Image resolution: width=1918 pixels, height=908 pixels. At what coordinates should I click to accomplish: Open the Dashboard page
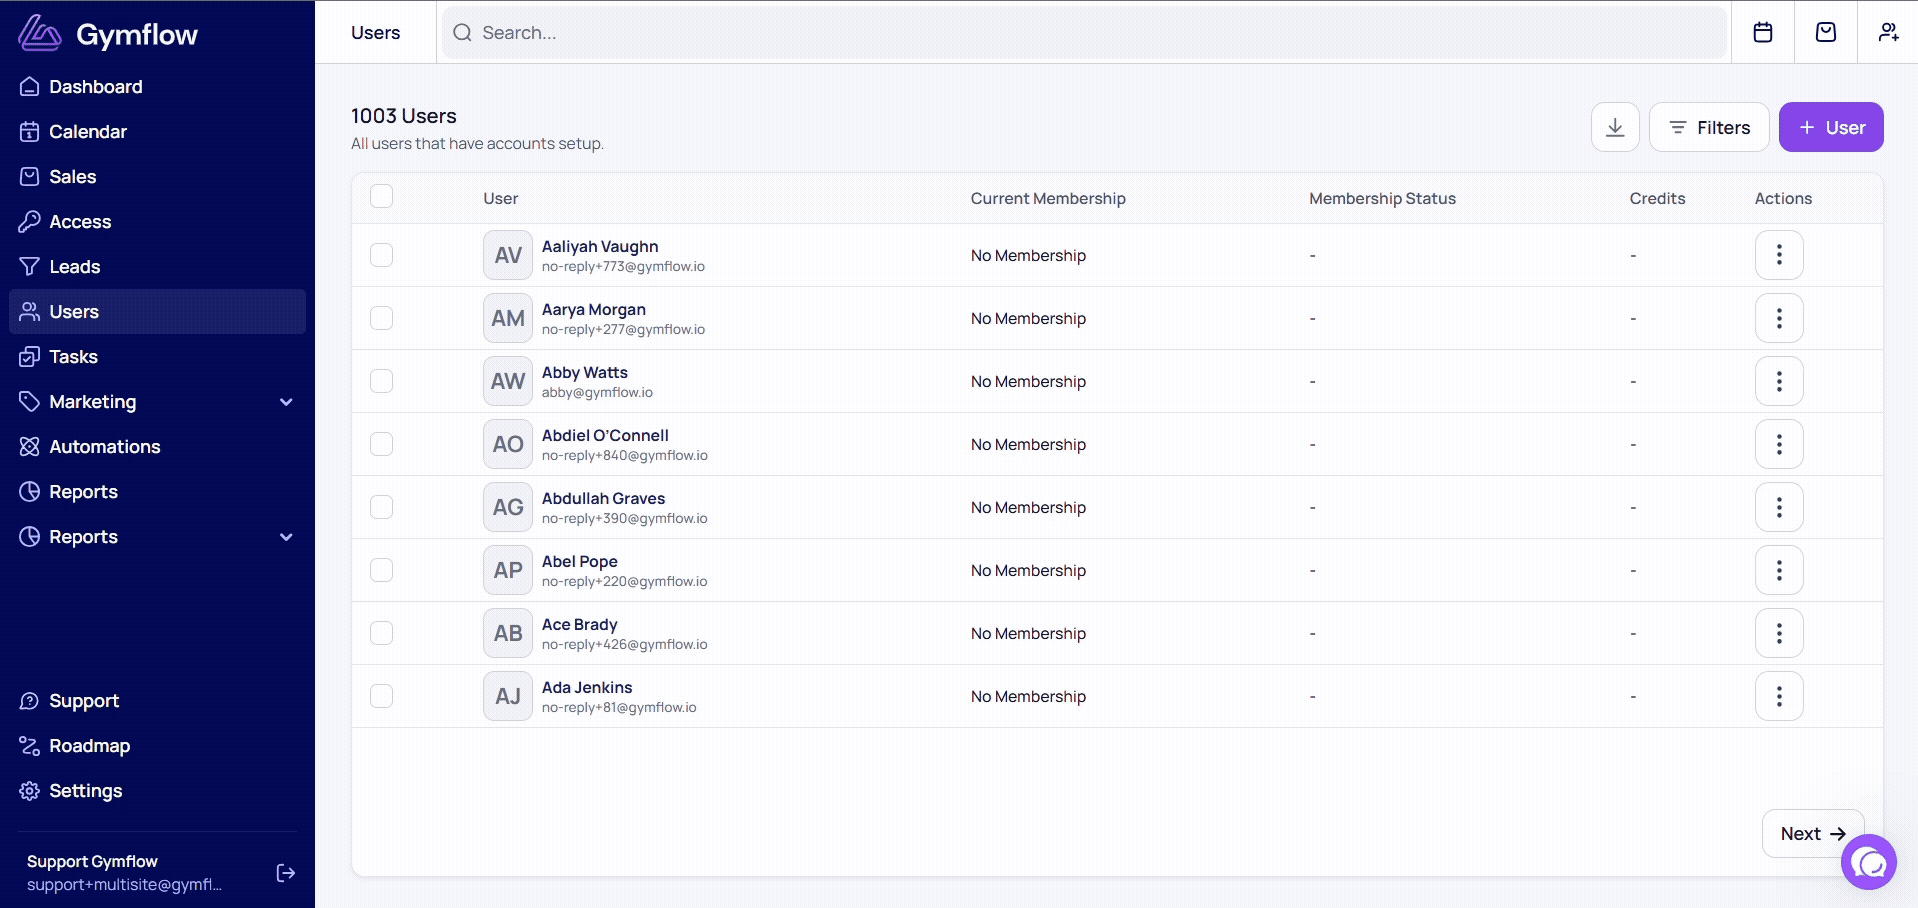157,87
